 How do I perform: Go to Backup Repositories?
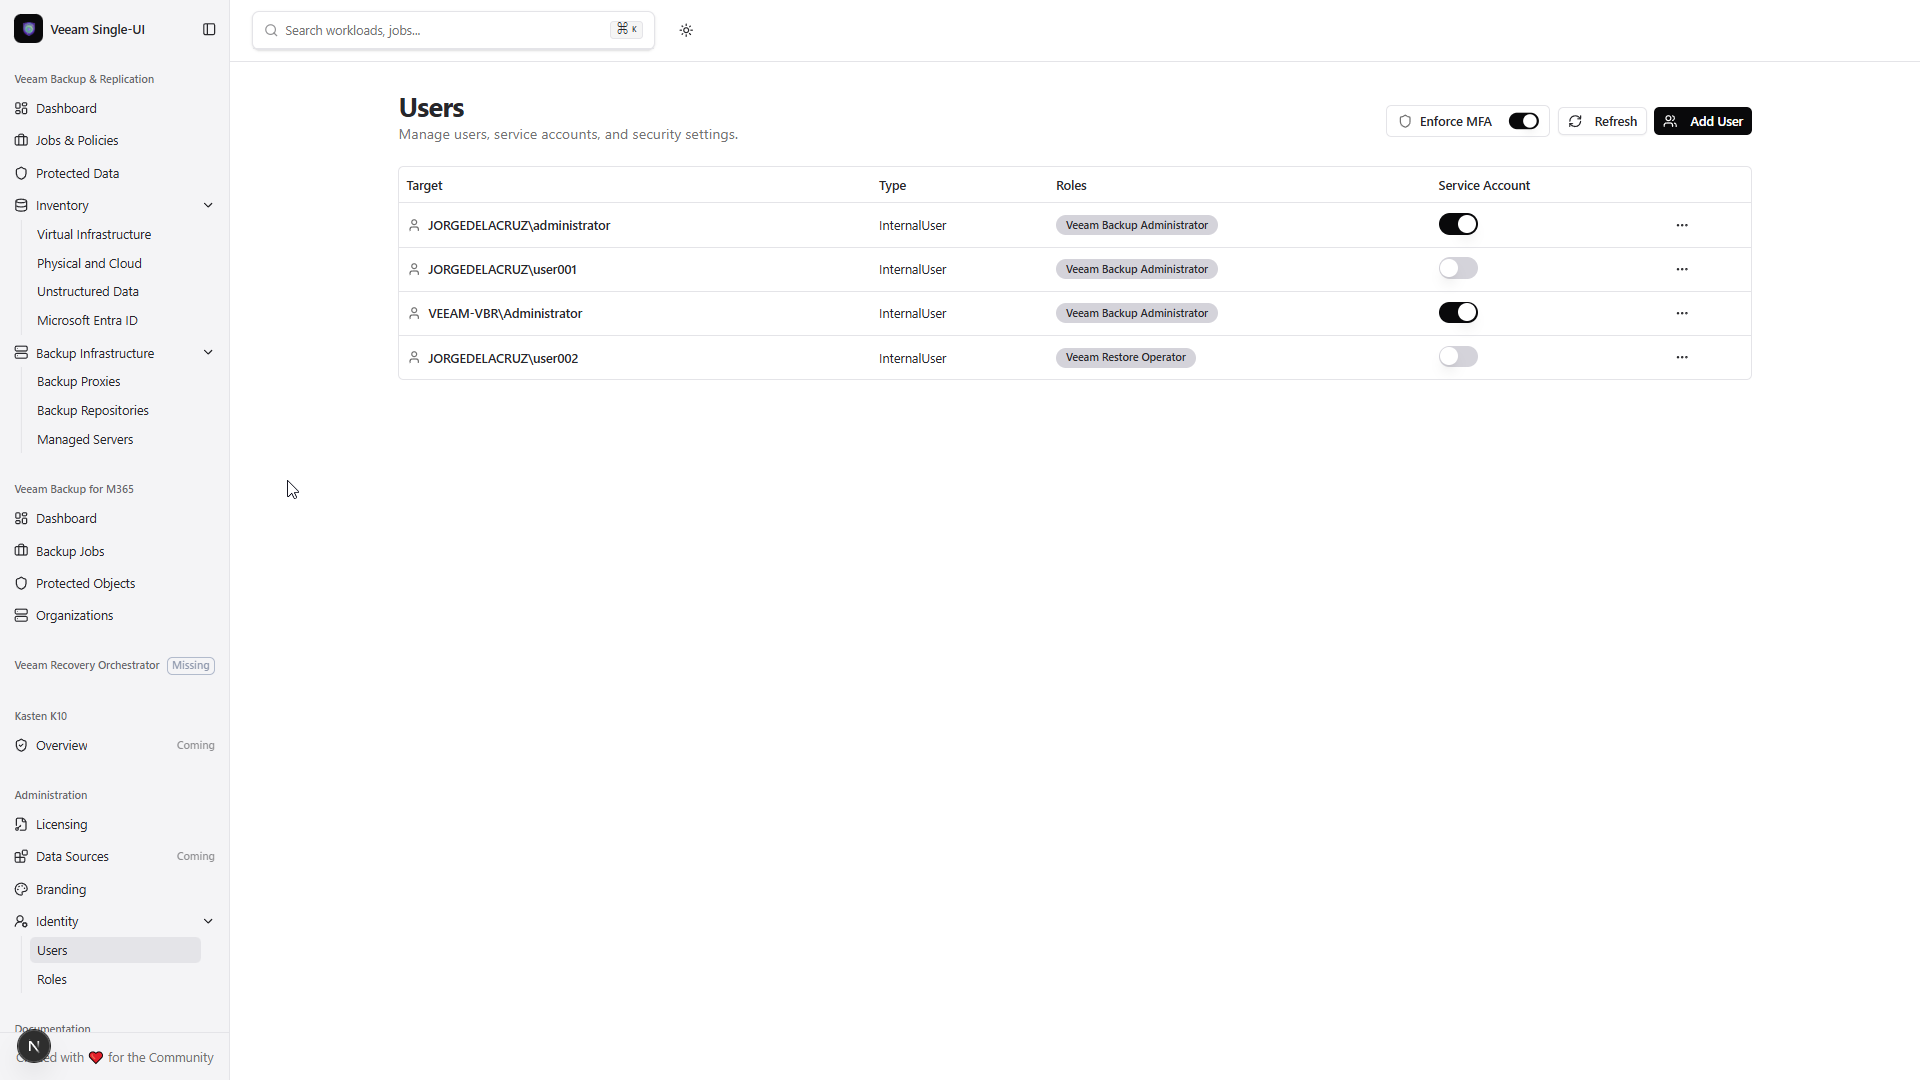(93, 410)
